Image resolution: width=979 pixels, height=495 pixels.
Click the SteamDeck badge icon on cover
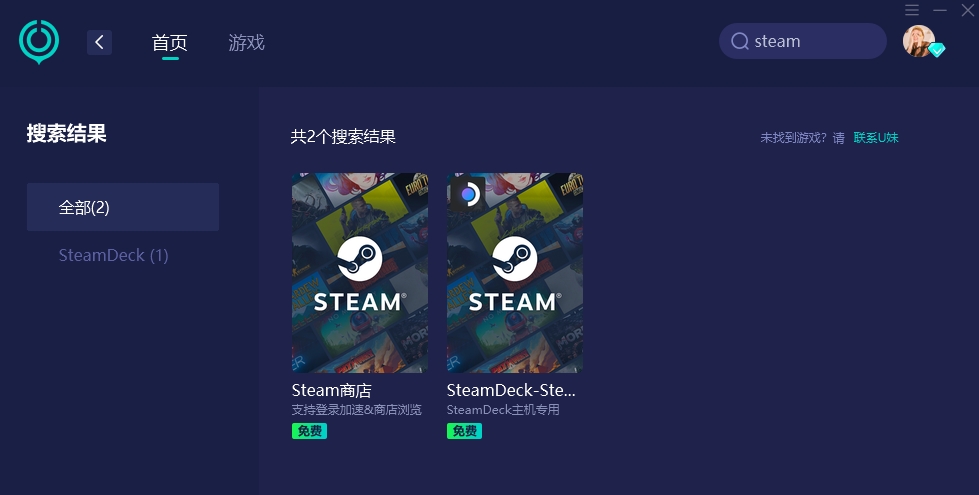point(467,194)
